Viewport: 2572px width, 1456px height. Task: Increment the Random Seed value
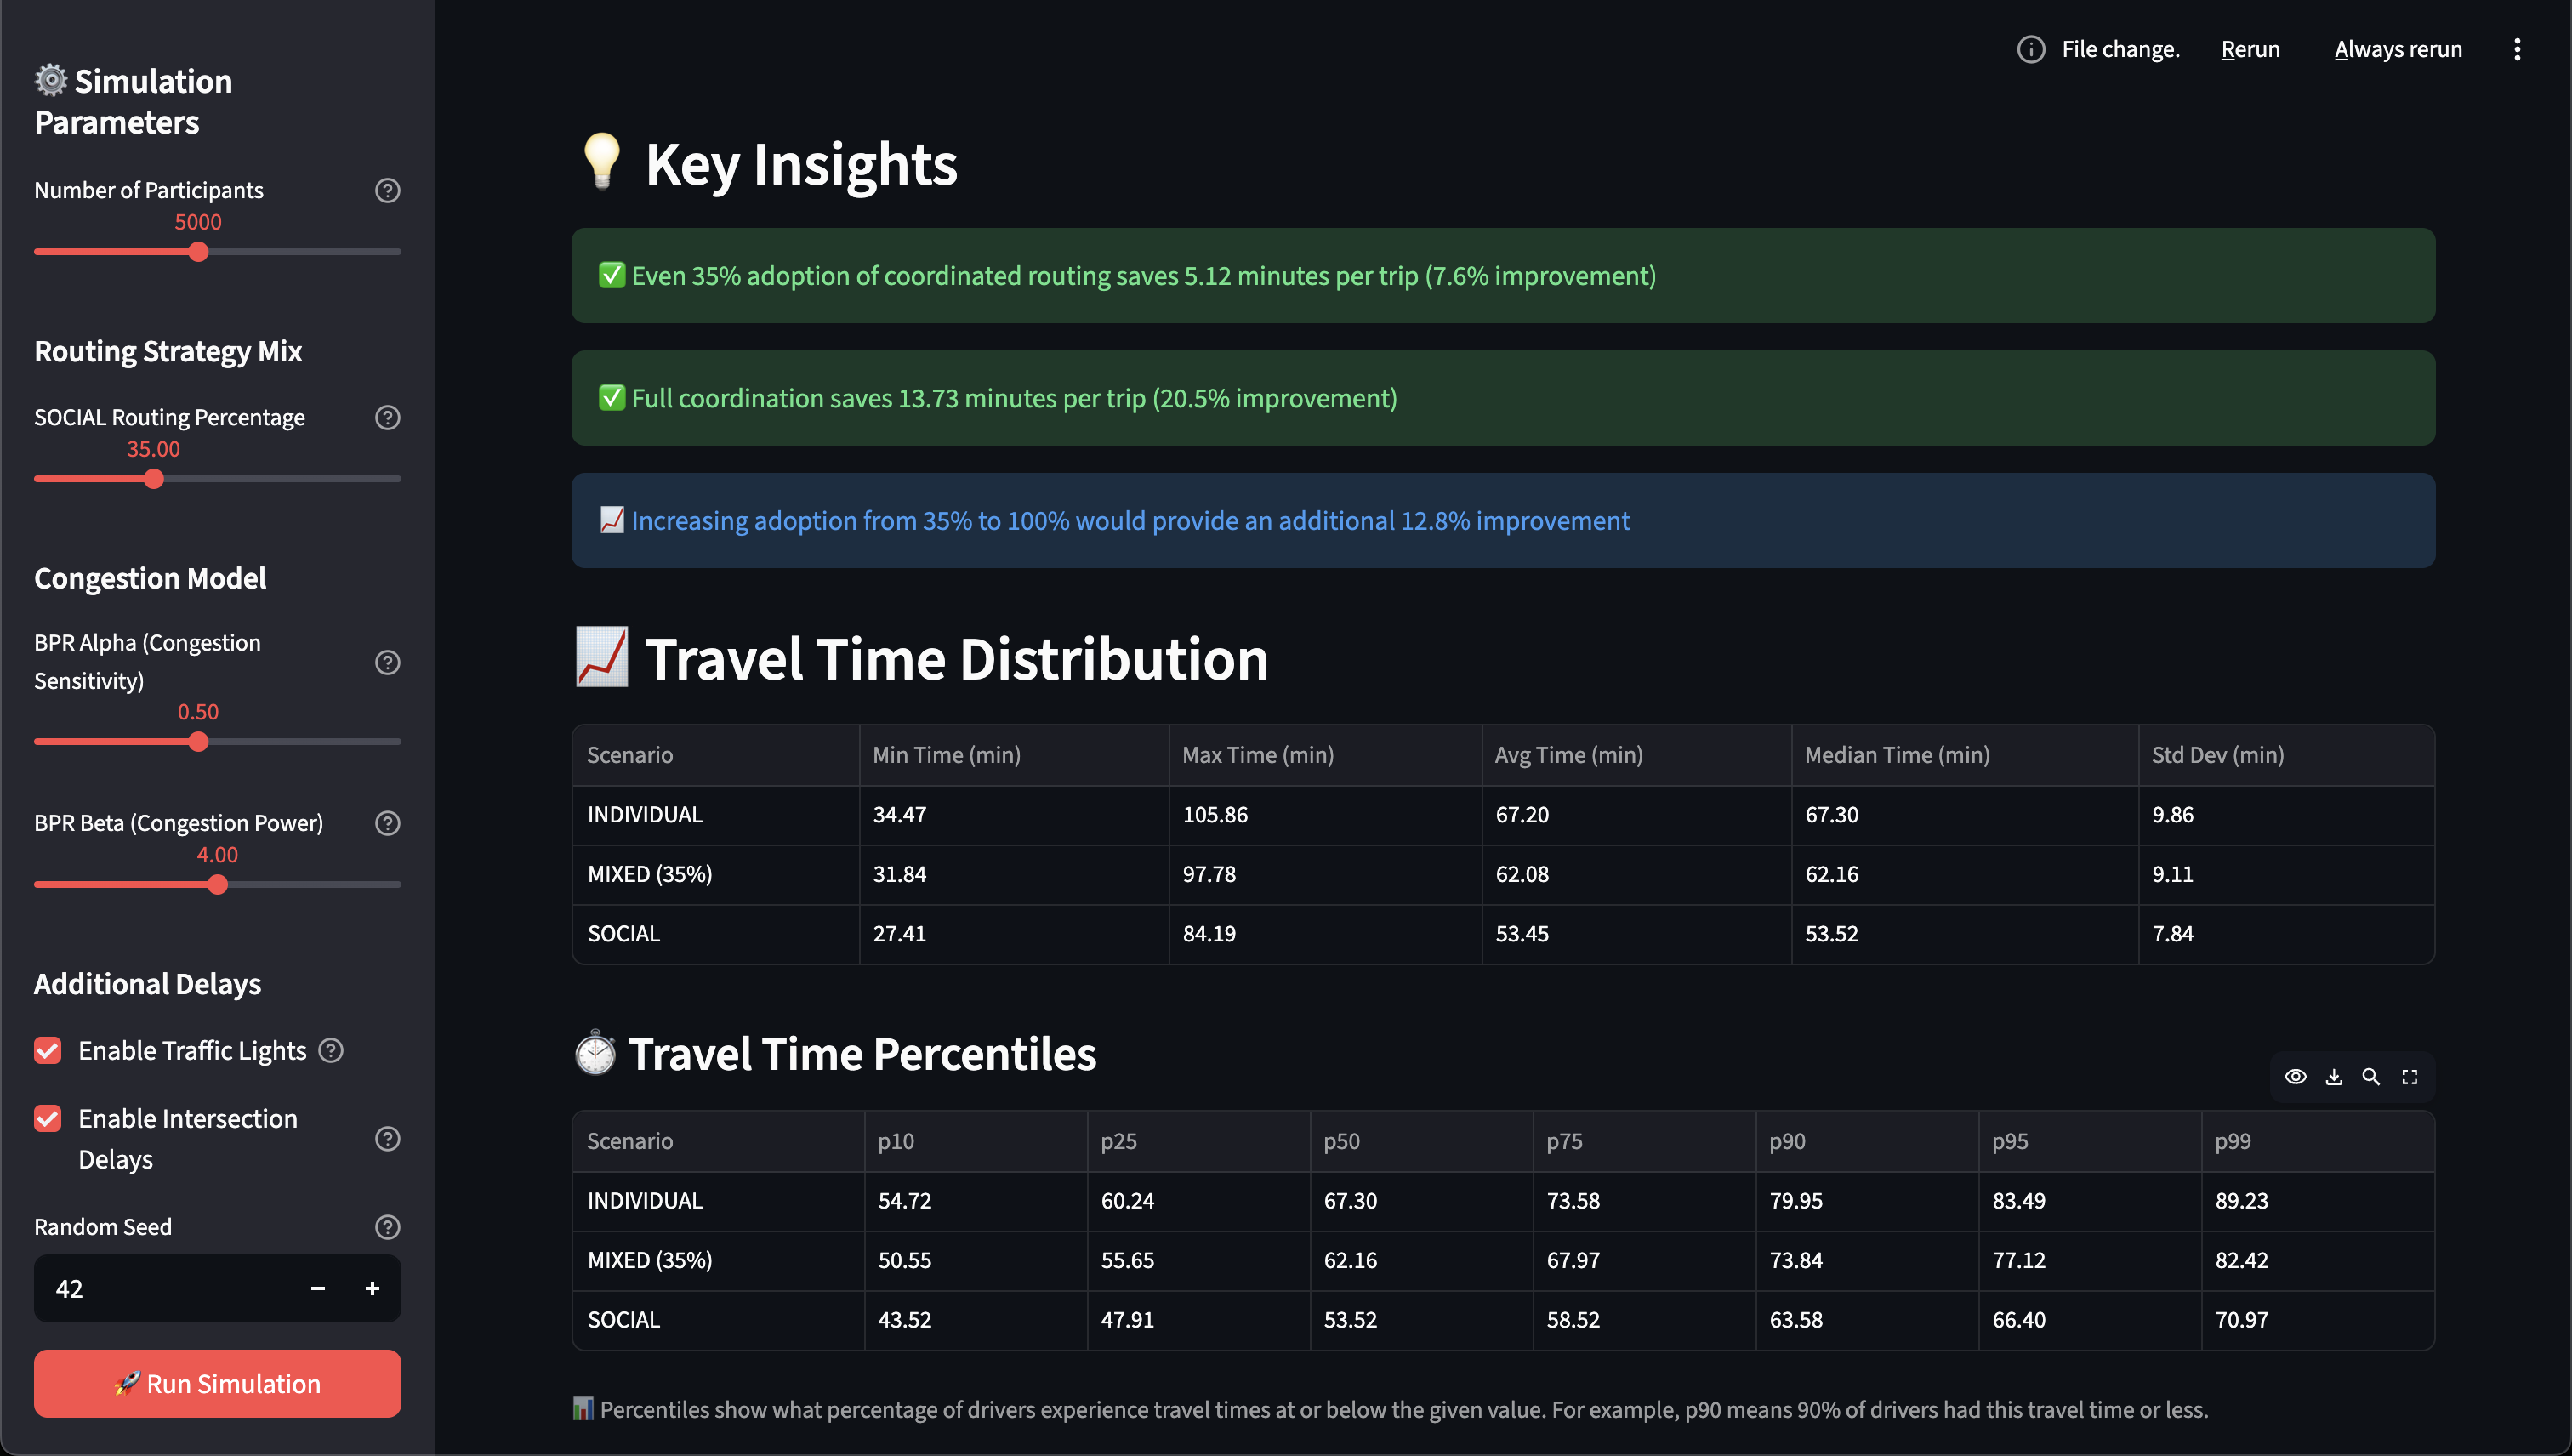[x=372, y=1289]
